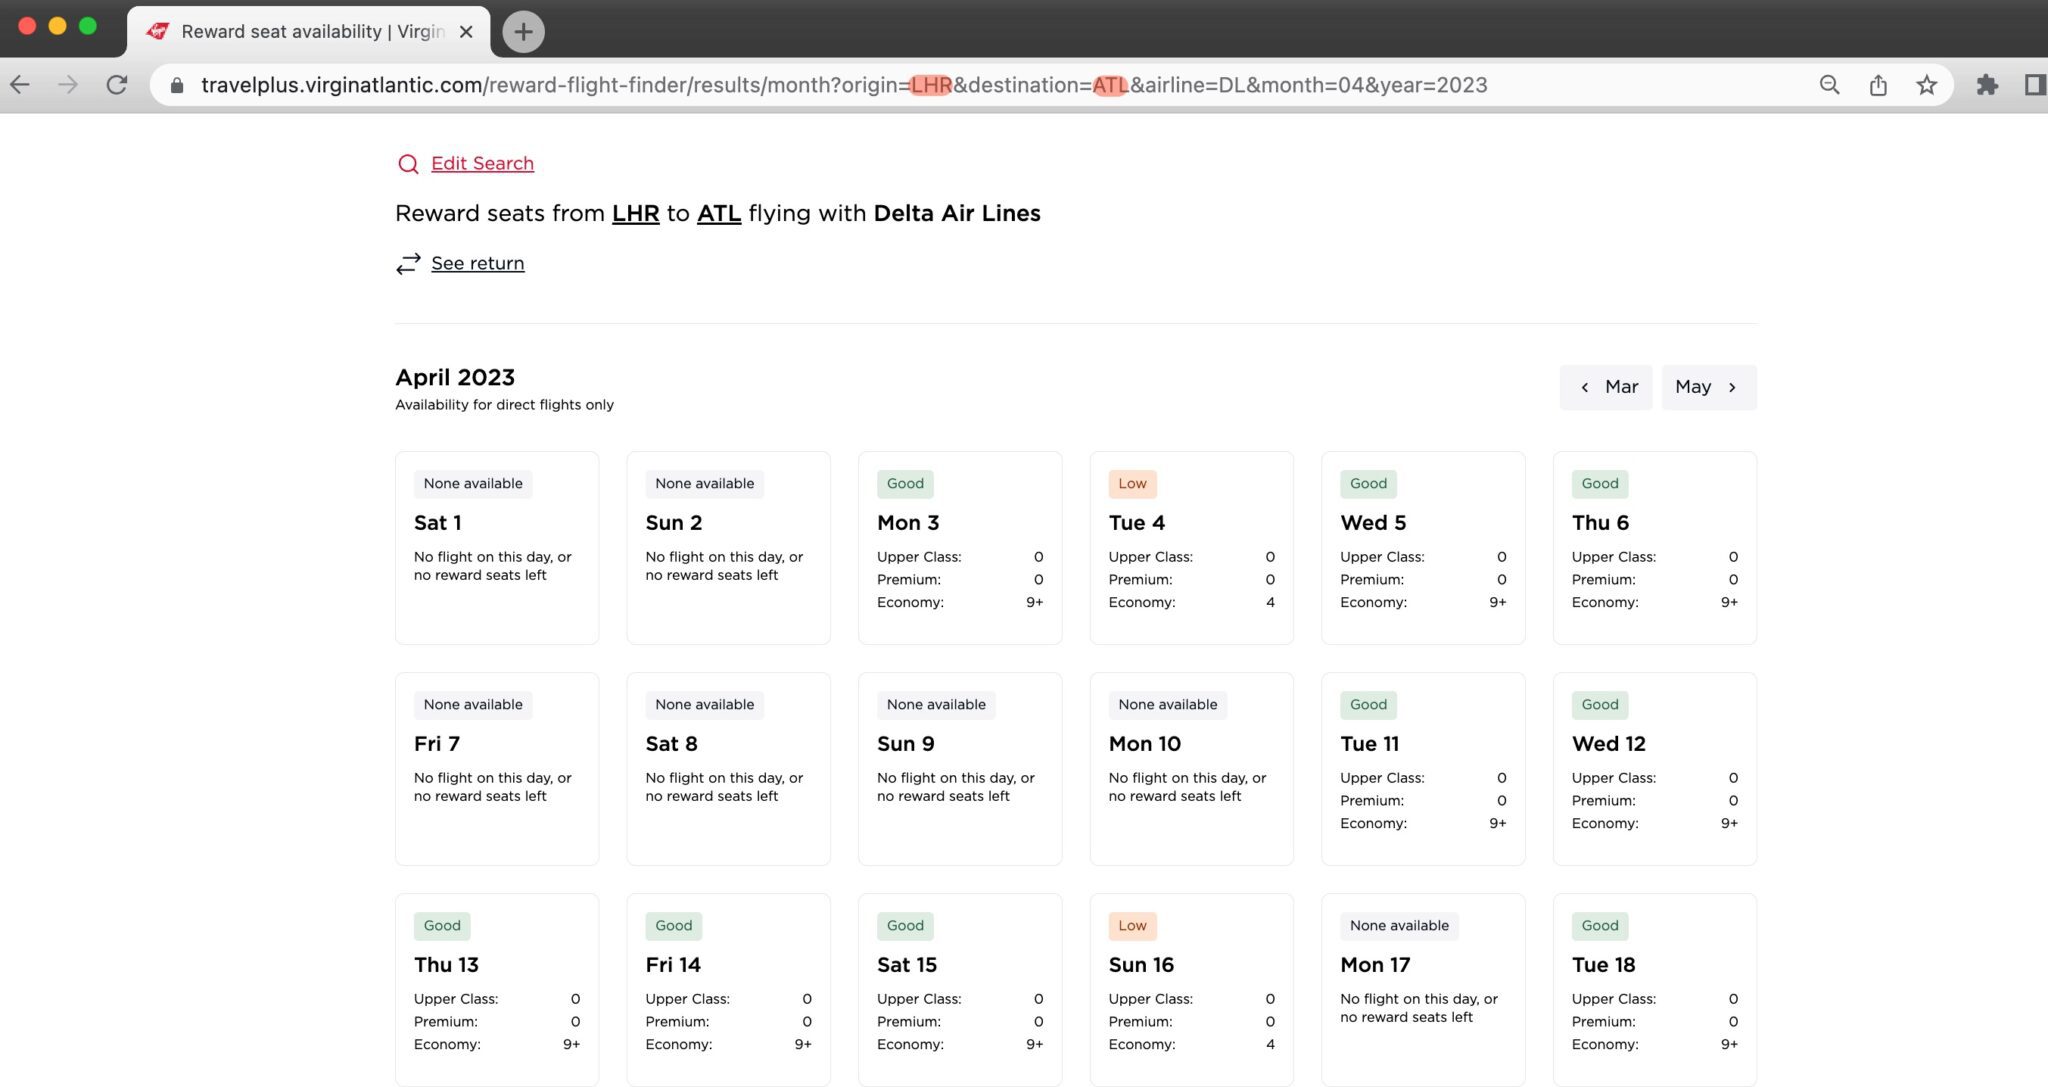Go to previous month Mar

coord(1606,387)
